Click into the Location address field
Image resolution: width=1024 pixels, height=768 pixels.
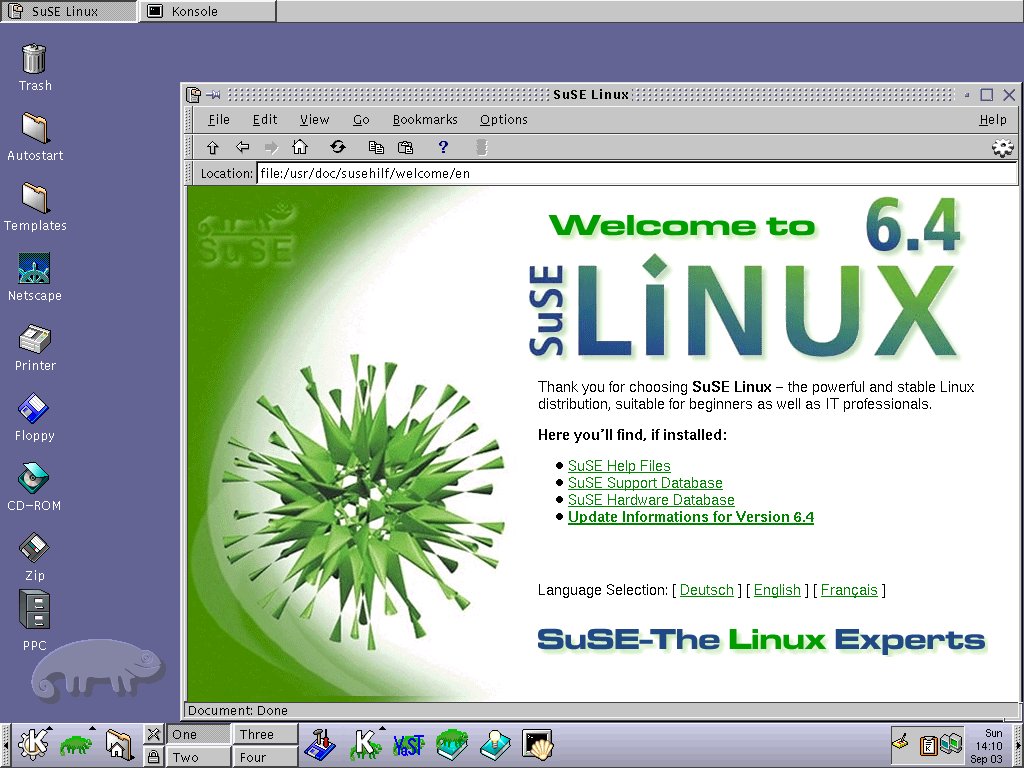pos(637,173)
